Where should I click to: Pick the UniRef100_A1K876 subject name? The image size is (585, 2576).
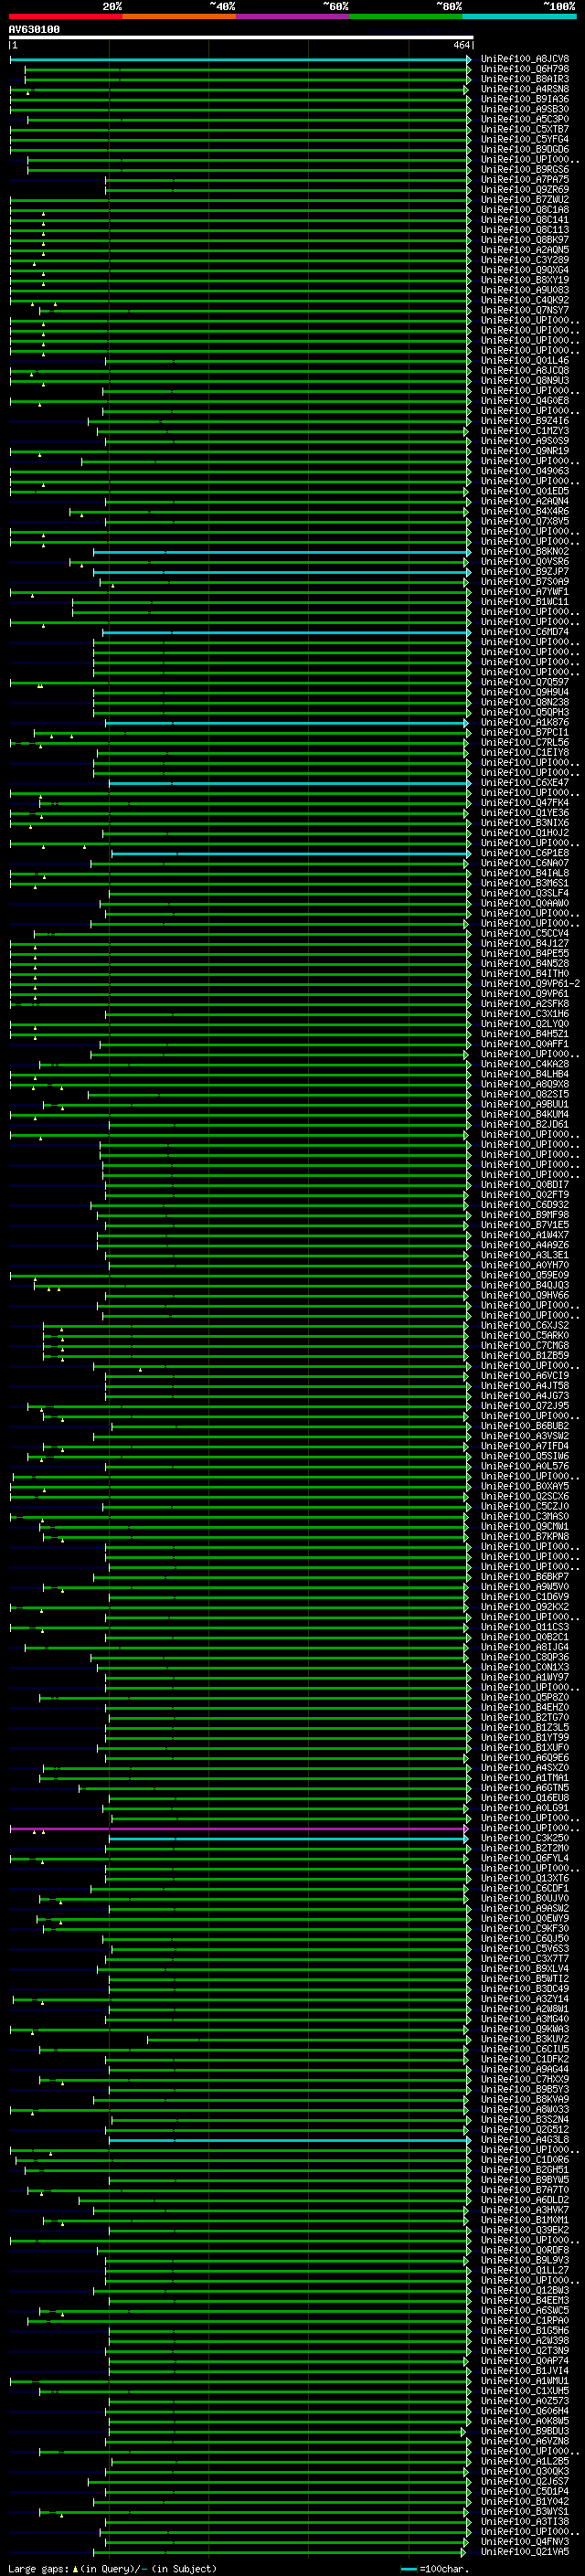[524, 722]
